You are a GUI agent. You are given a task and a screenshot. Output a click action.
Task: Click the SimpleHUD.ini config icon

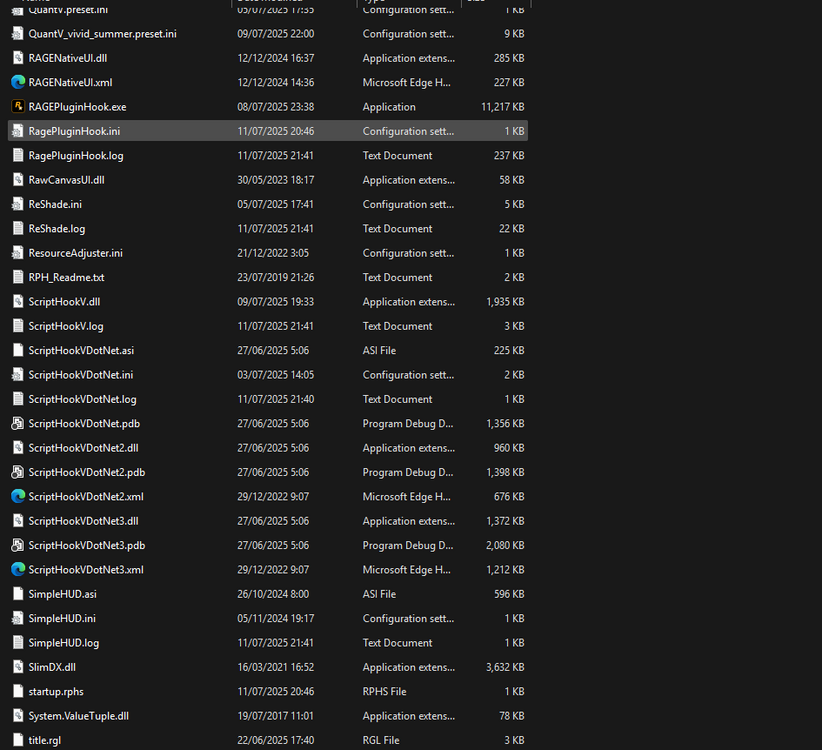click(18, 618)
